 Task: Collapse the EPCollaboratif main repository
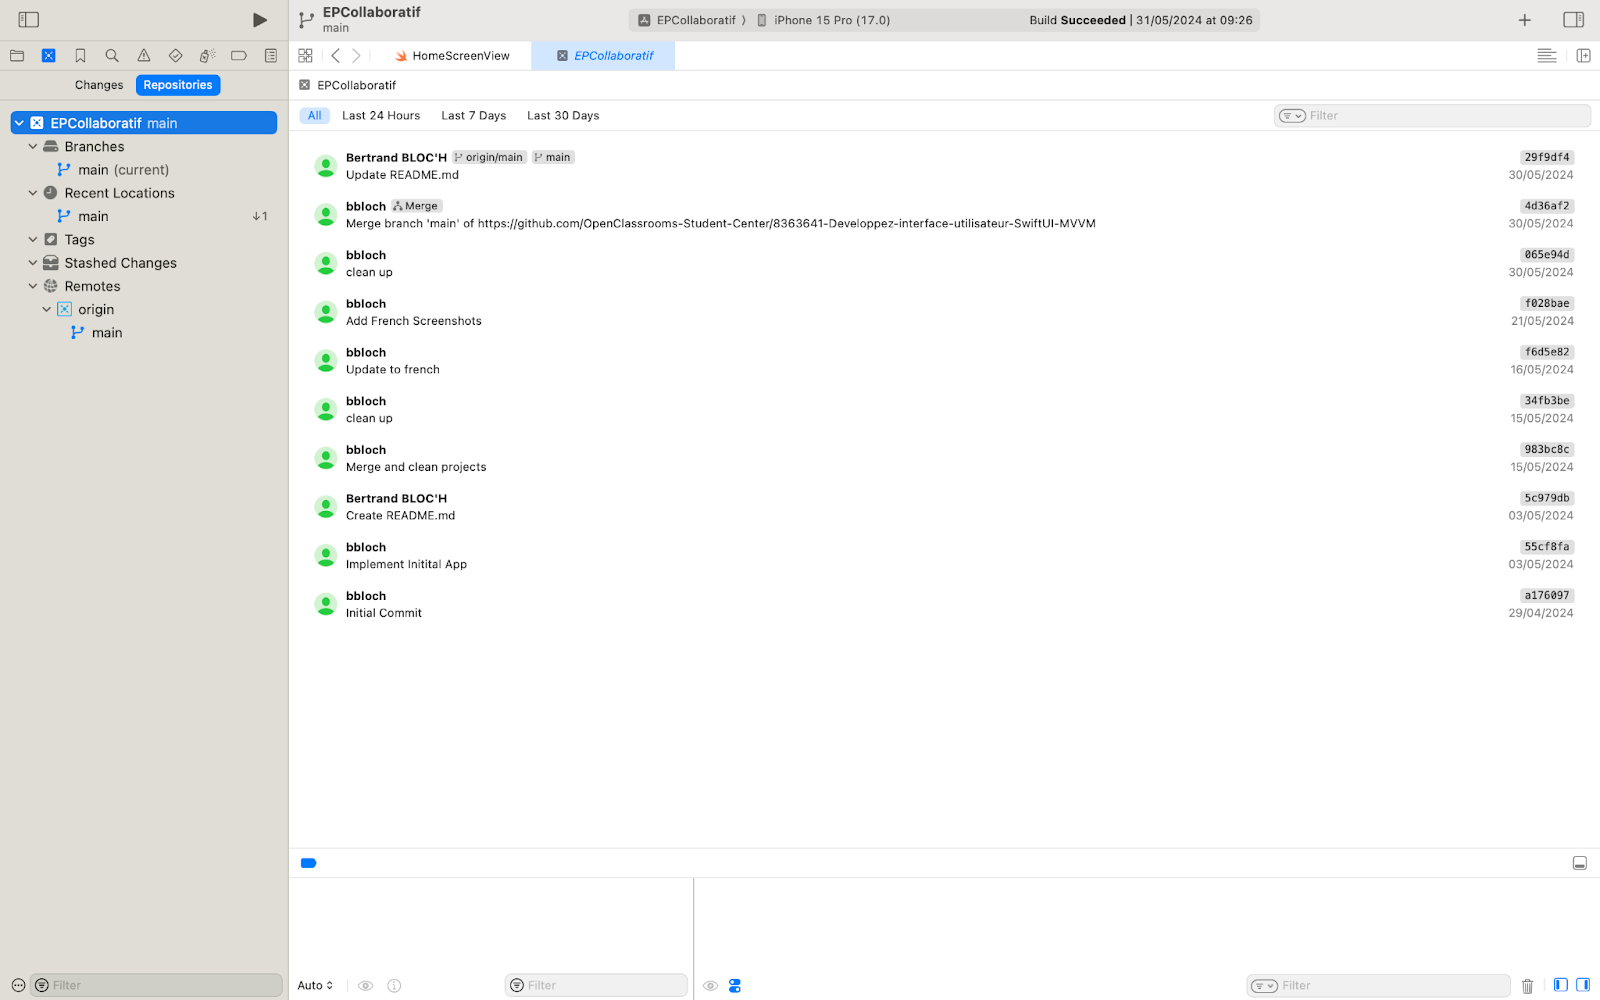tap(19, 123)
